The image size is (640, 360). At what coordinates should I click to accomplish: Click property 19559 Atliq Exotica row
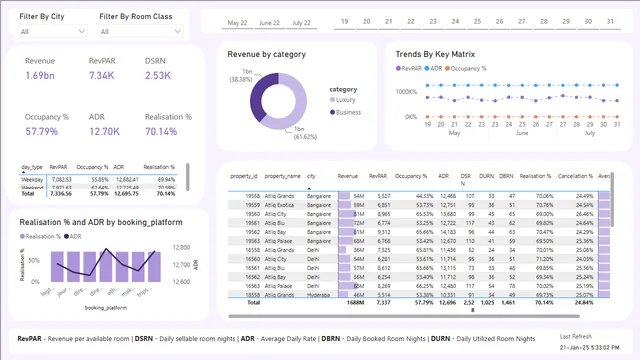pos(419,205)
